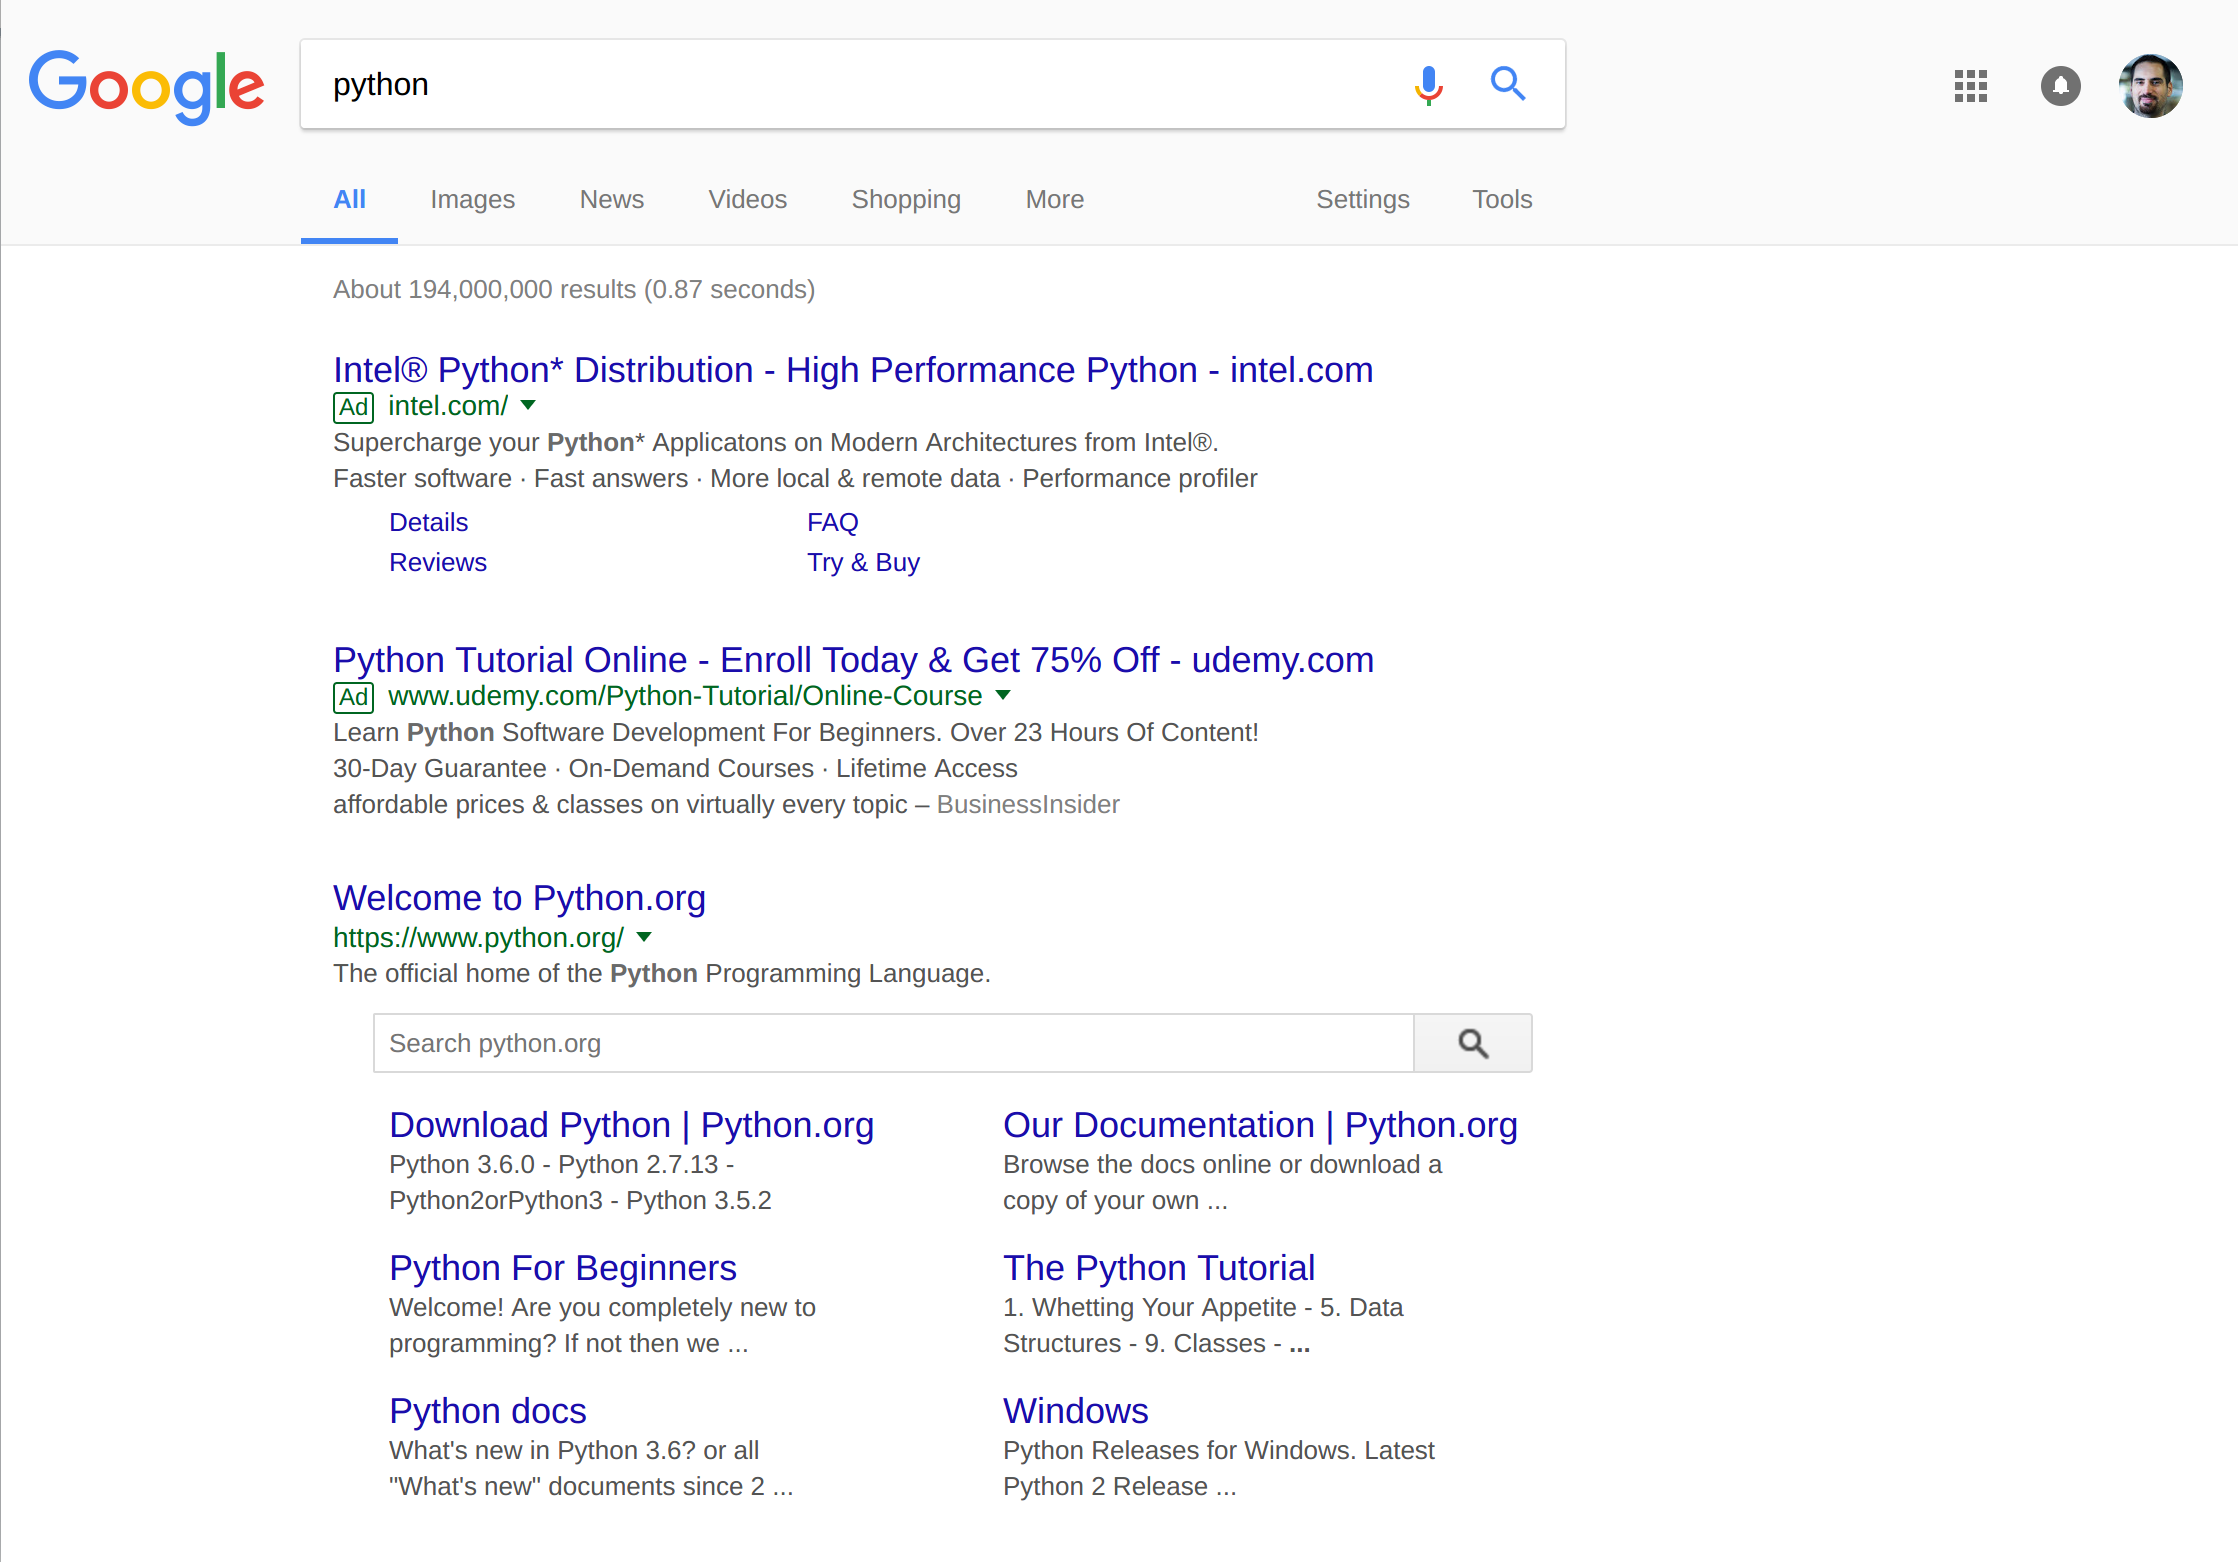
Task: Open the Python docs link
Action: [x=488, y=1411]
